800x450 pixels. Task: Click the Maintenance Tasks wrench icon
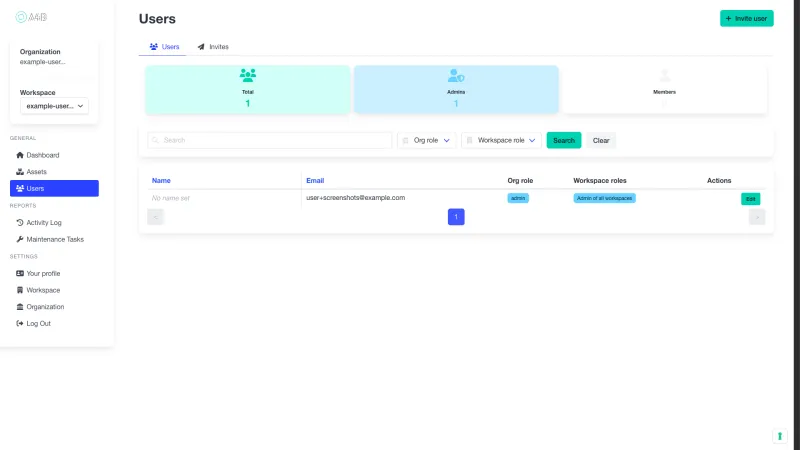[20, 239]
